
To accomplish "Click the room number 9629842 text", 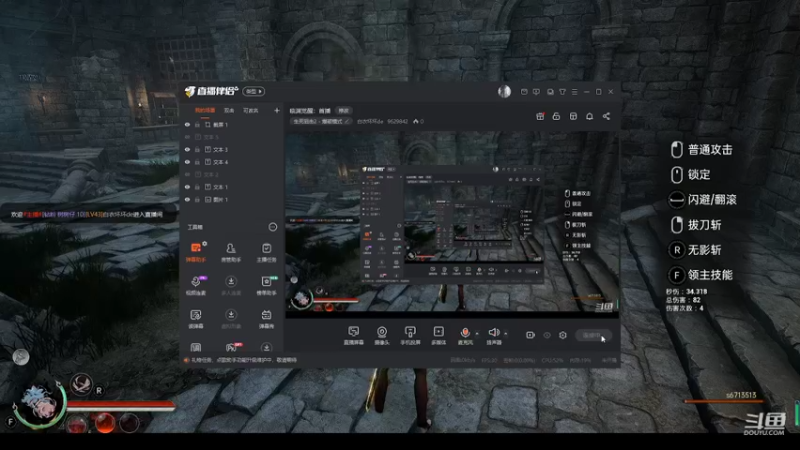I will click(x=397, y=121).
